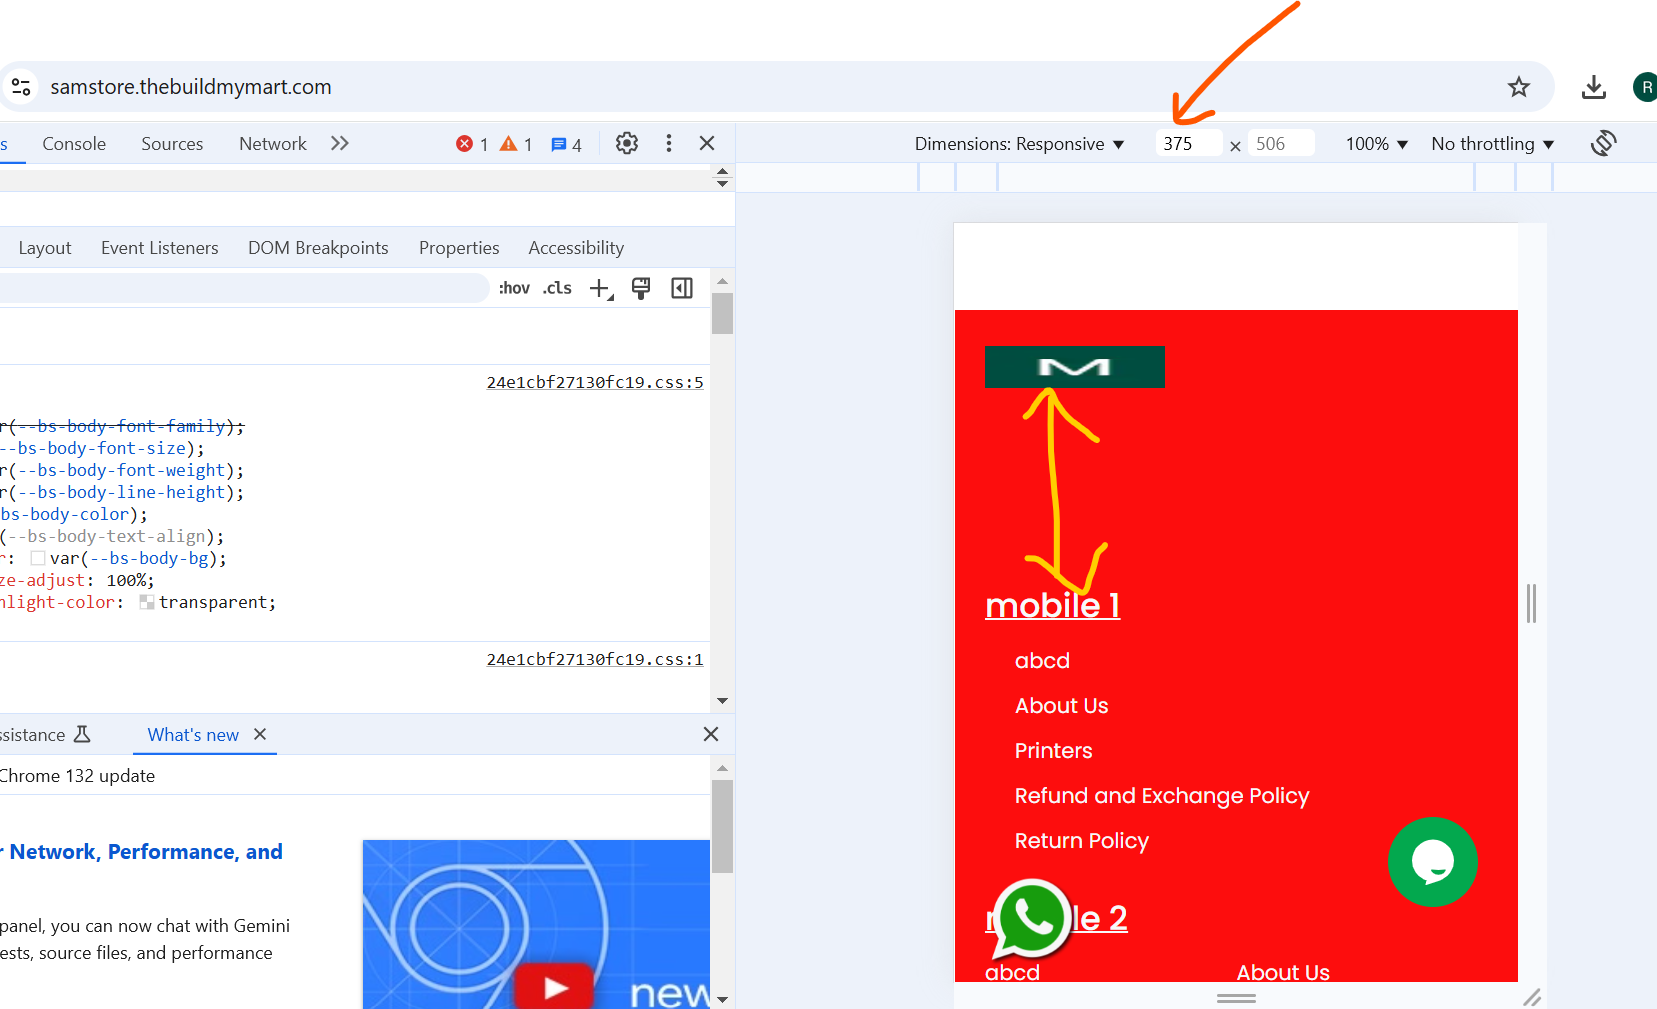The height and width of the screenshot is (1009, 1657).
Task: Click the address bar URL samstore.thebuildmymart.com
Action: point(191,87)
